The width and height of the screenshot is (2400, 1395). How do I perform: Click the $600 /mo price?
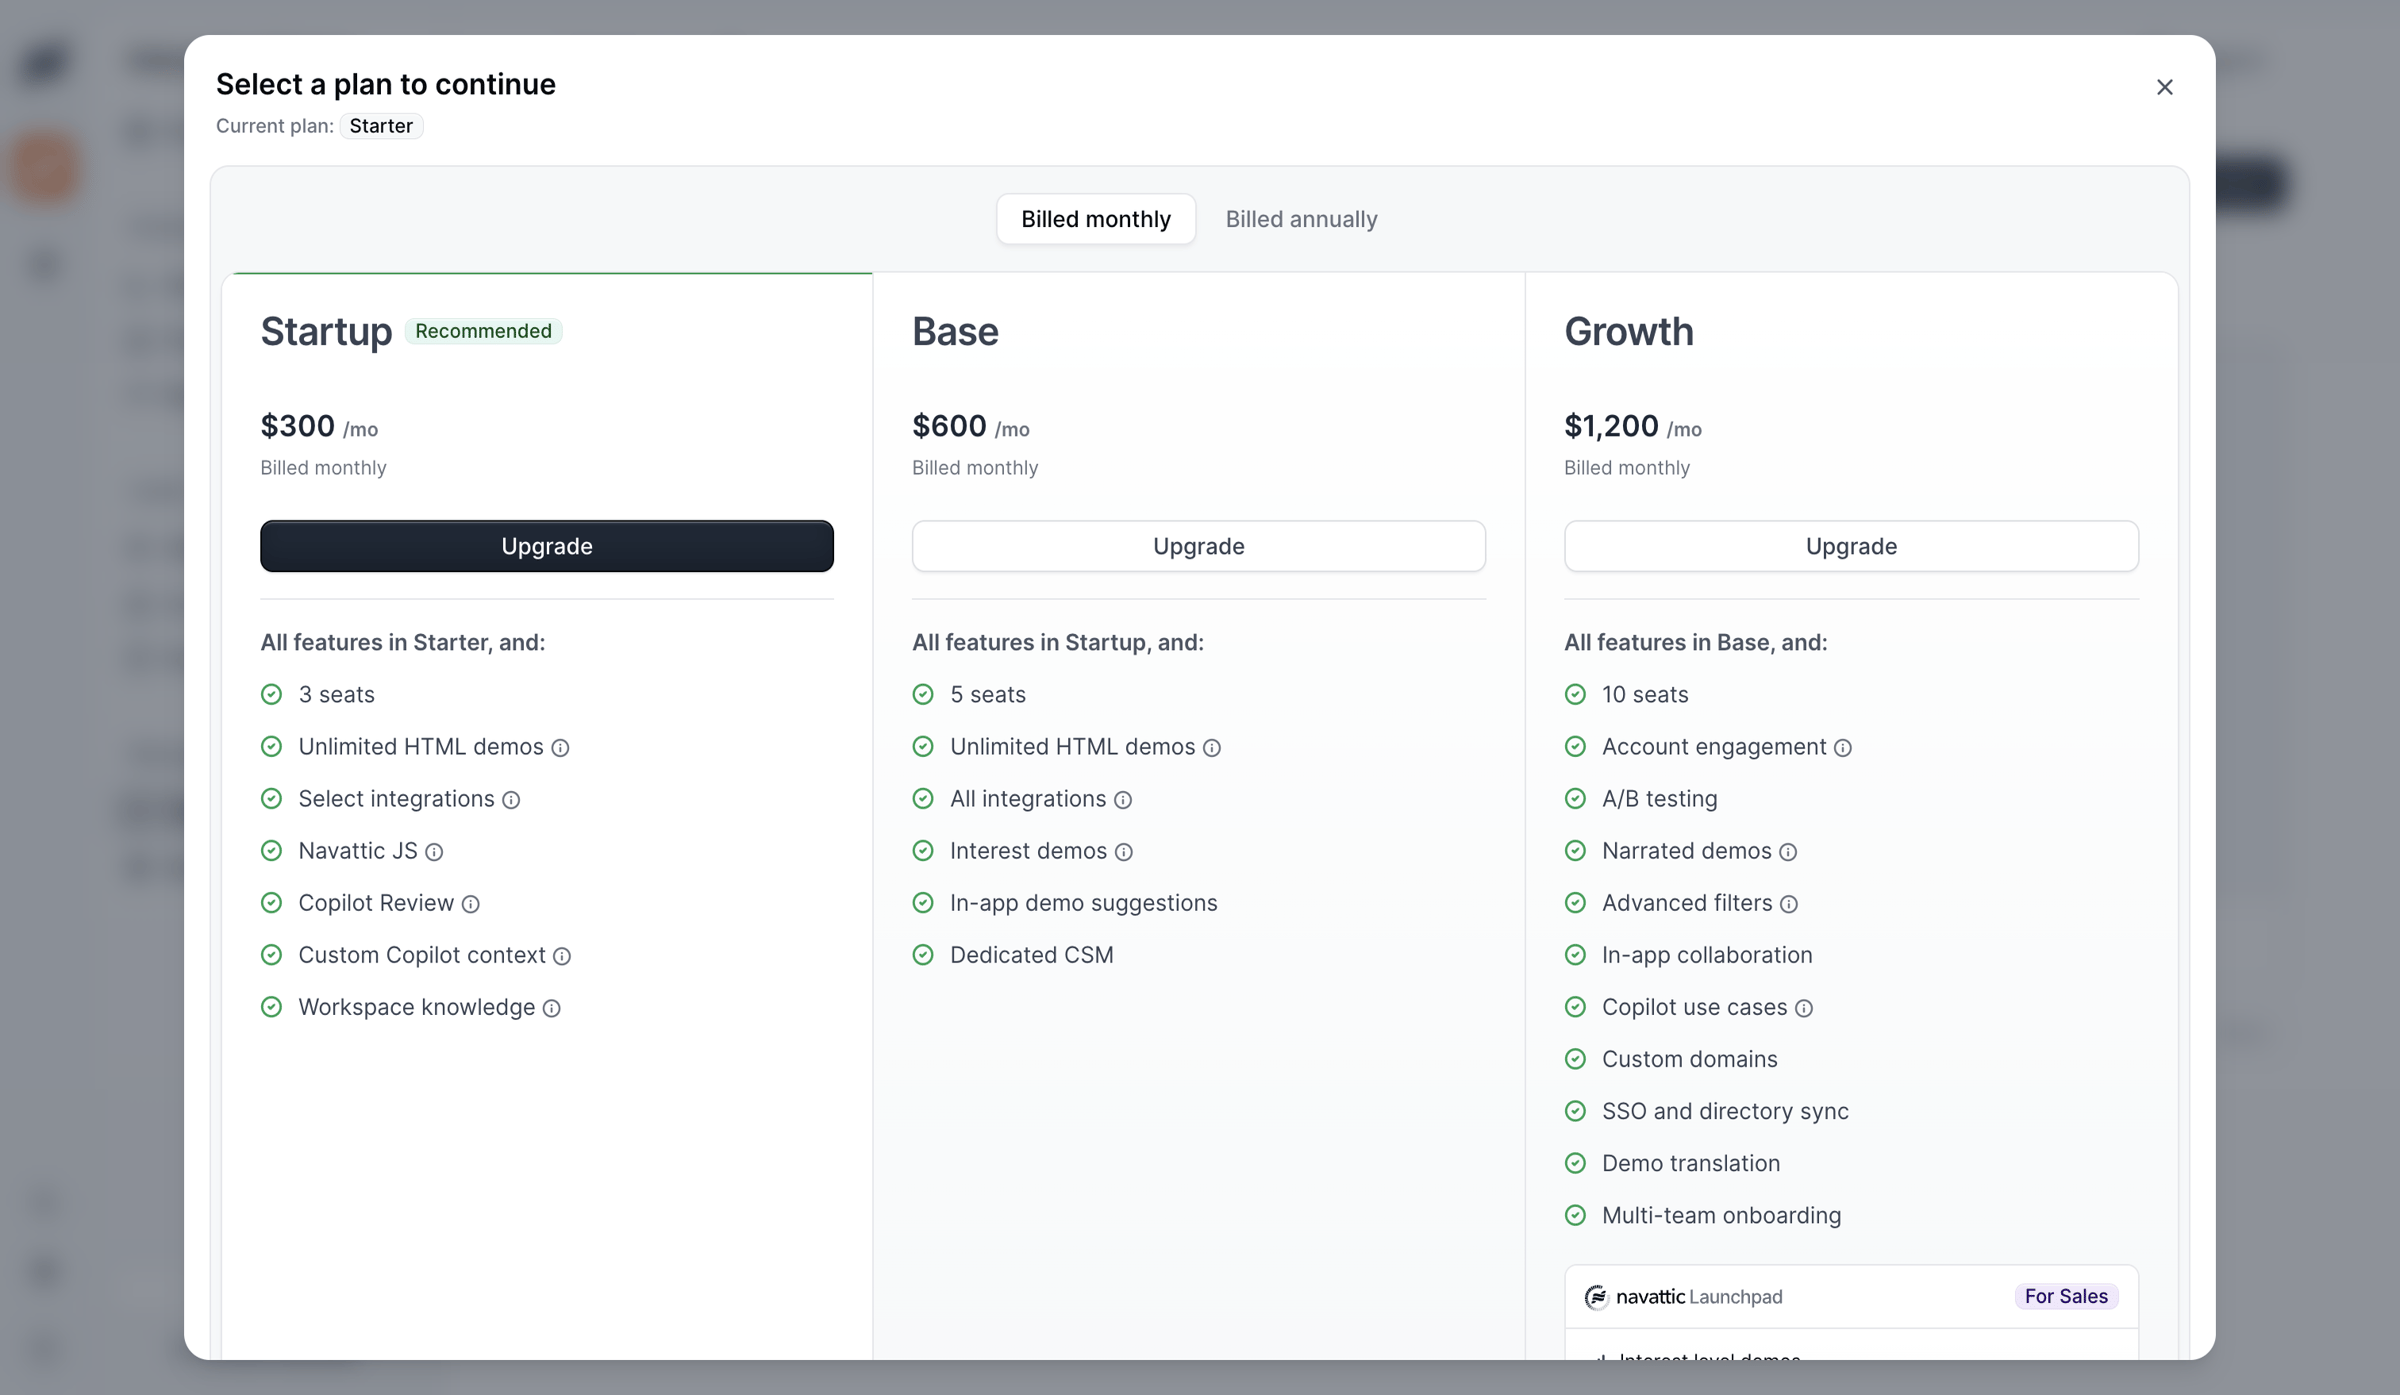pos(971,426)
